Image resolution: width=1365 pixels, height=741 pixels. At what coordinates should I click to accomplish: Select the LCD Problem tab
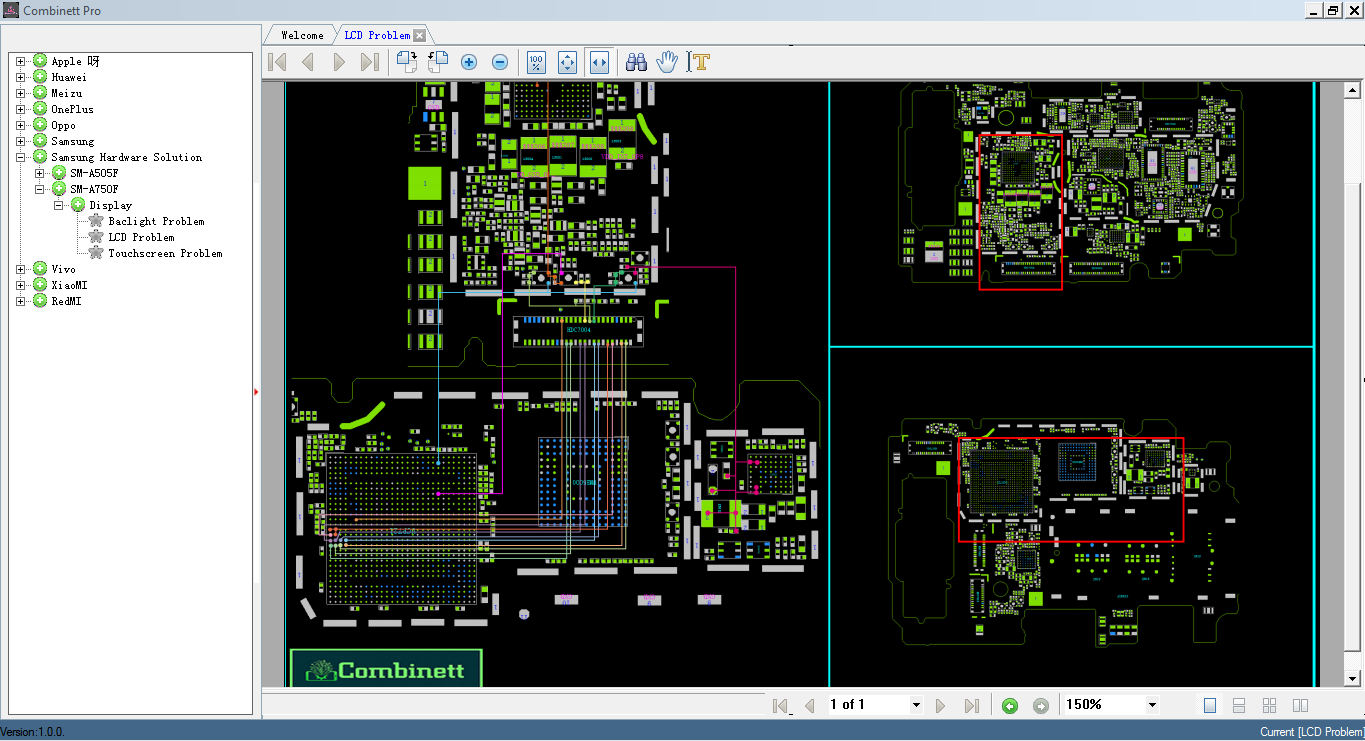(377, 35)
